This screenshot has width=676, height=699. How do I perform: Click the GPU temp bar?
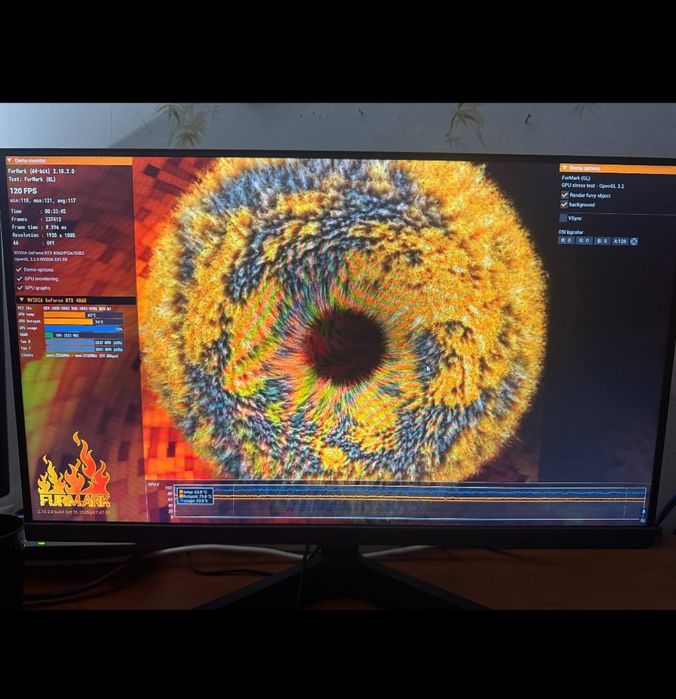83,315
